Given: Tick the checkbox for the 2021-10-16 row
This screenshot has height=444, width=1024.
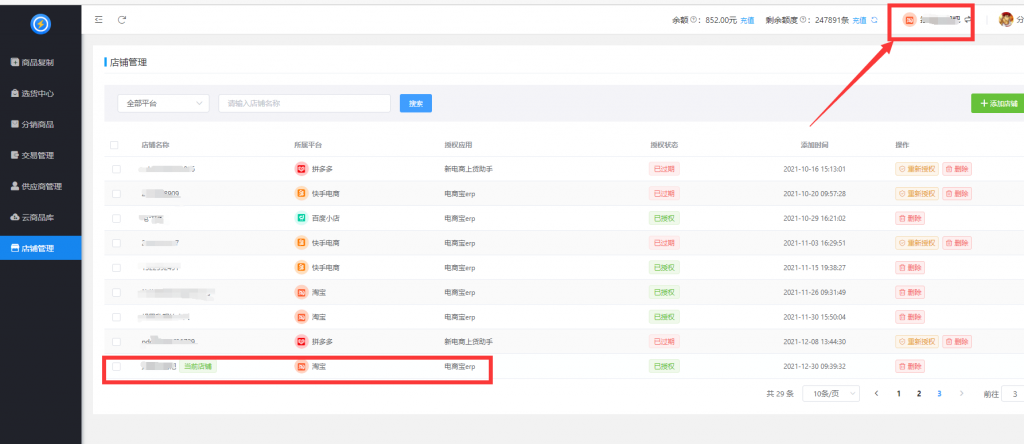Looking at the screenshot, I should (116, 169).
